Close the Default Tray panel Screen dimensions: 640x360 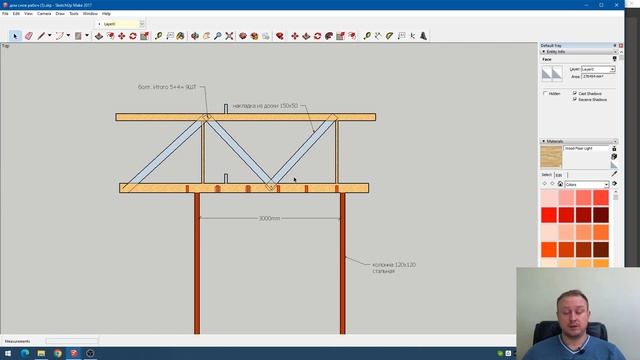tap(621, 45)
